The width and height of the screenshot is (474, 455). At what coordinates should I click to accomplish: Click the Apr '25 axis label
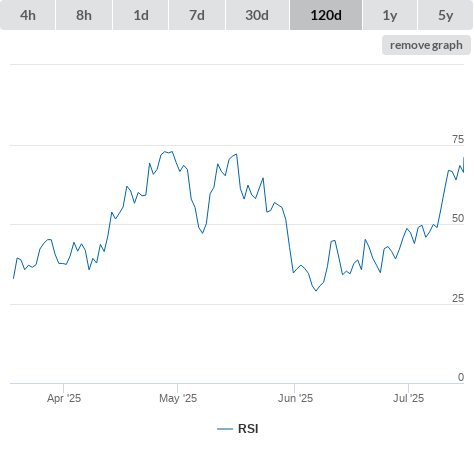point(64,398)
